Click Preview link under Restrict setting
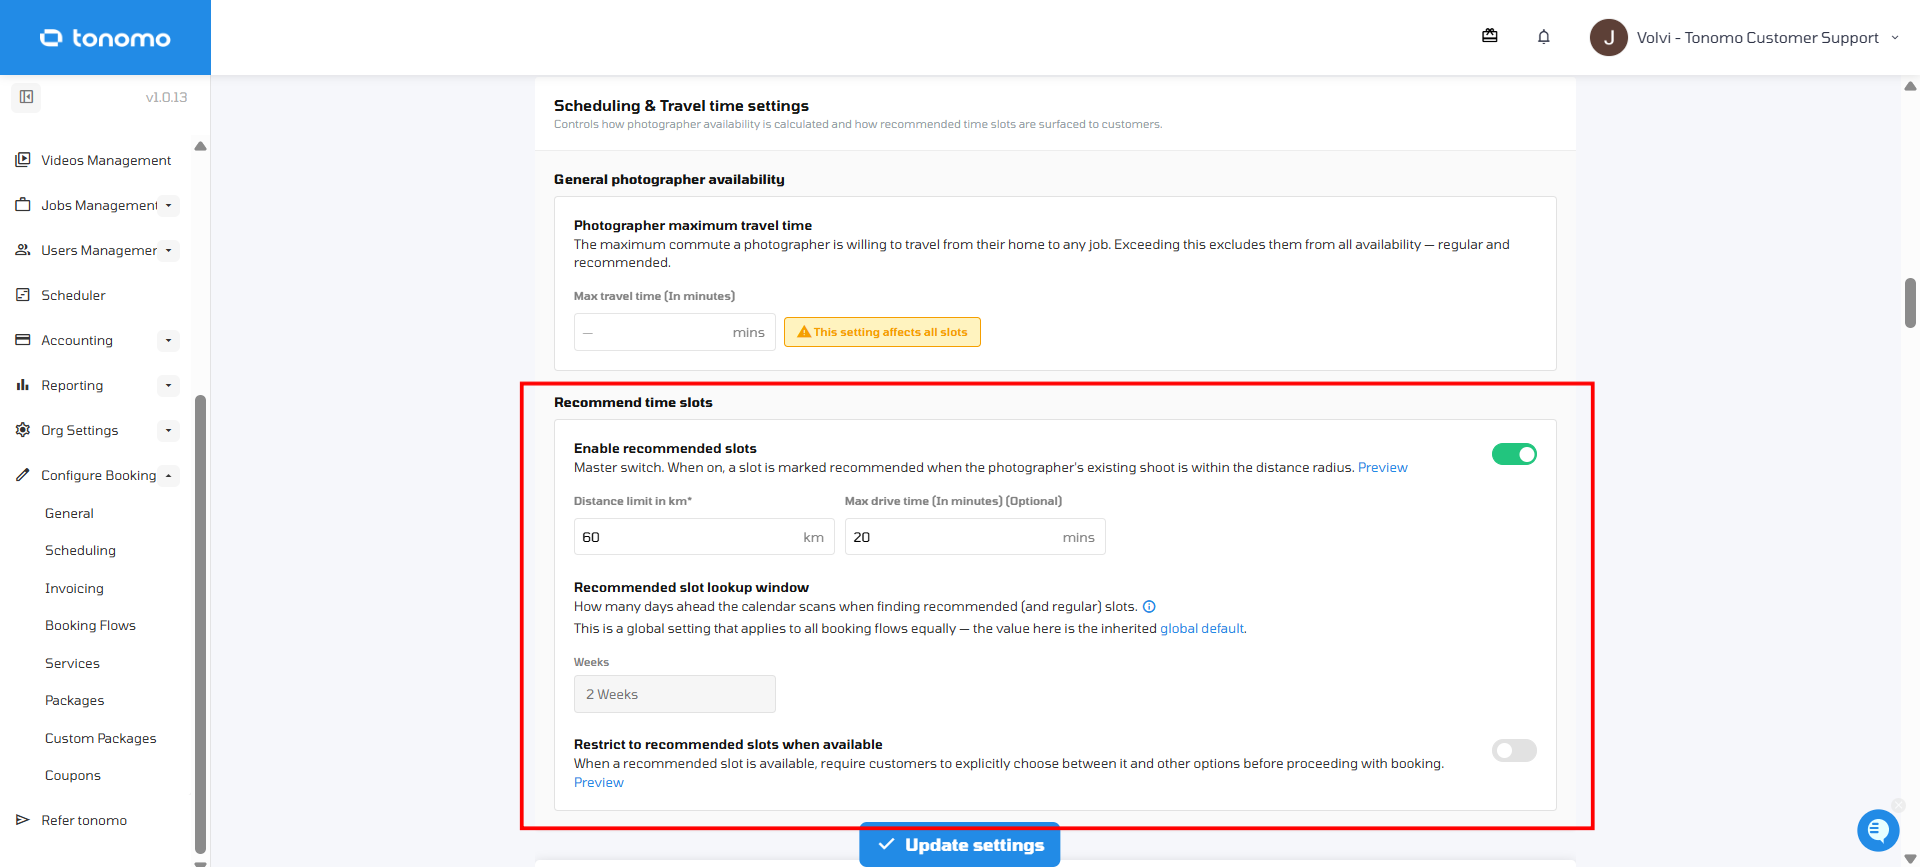Viewport: 1920px width, 867px height. (x=598, y=782)
